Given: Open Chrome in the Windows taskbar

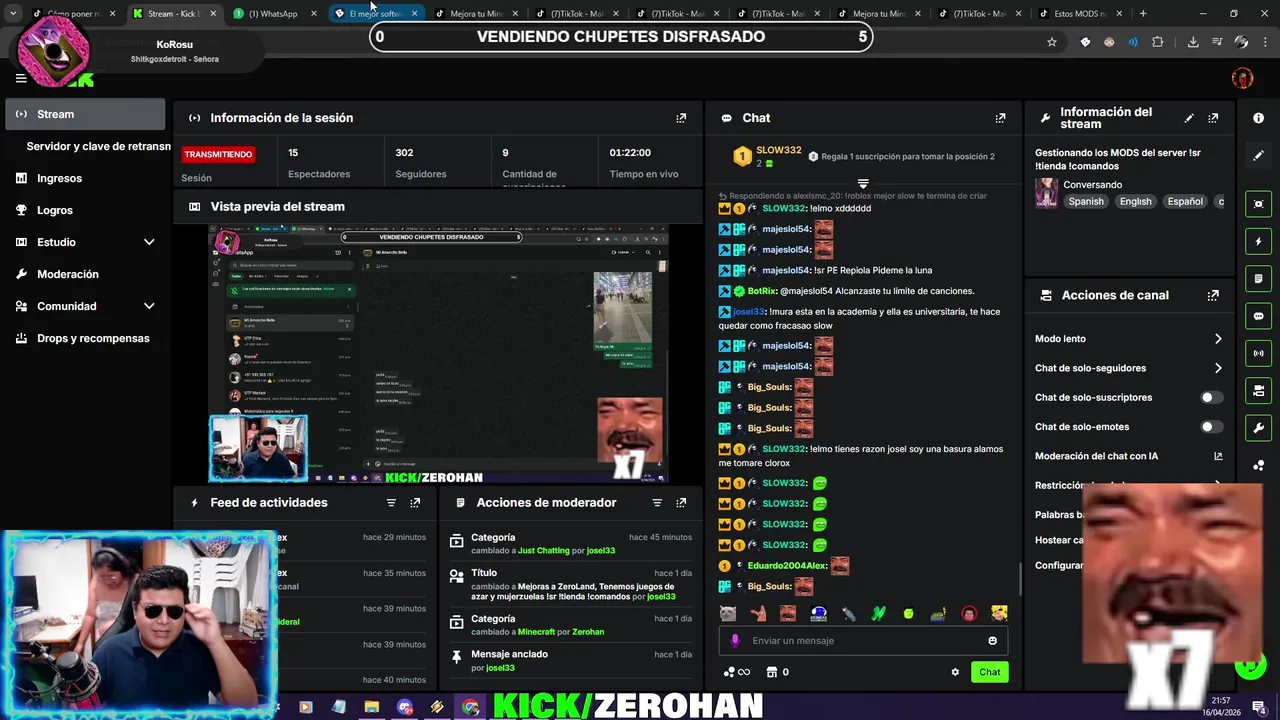Looking at the screenshot, I should coord(470,707).
